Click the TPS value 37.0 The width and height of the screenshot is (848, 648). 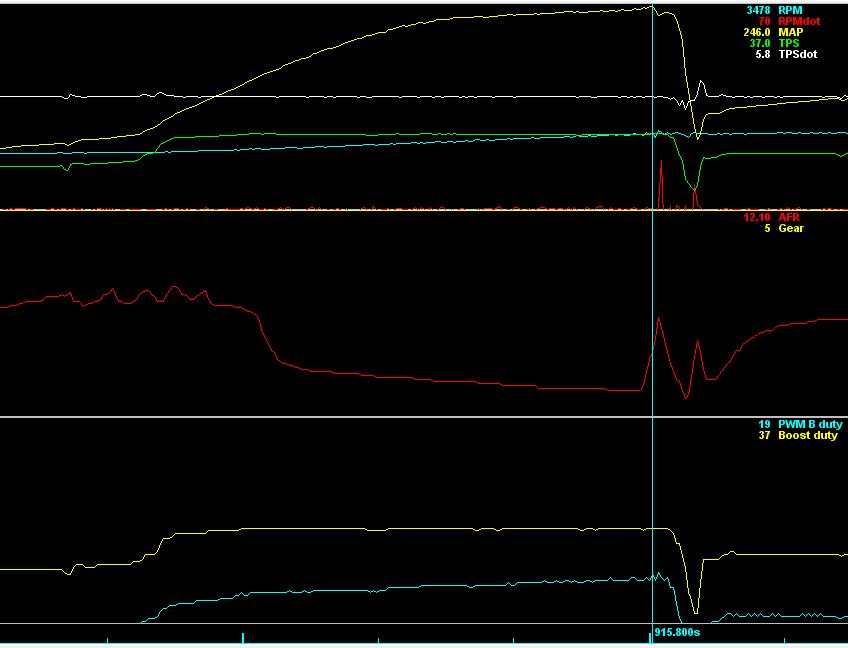(760, 43)
